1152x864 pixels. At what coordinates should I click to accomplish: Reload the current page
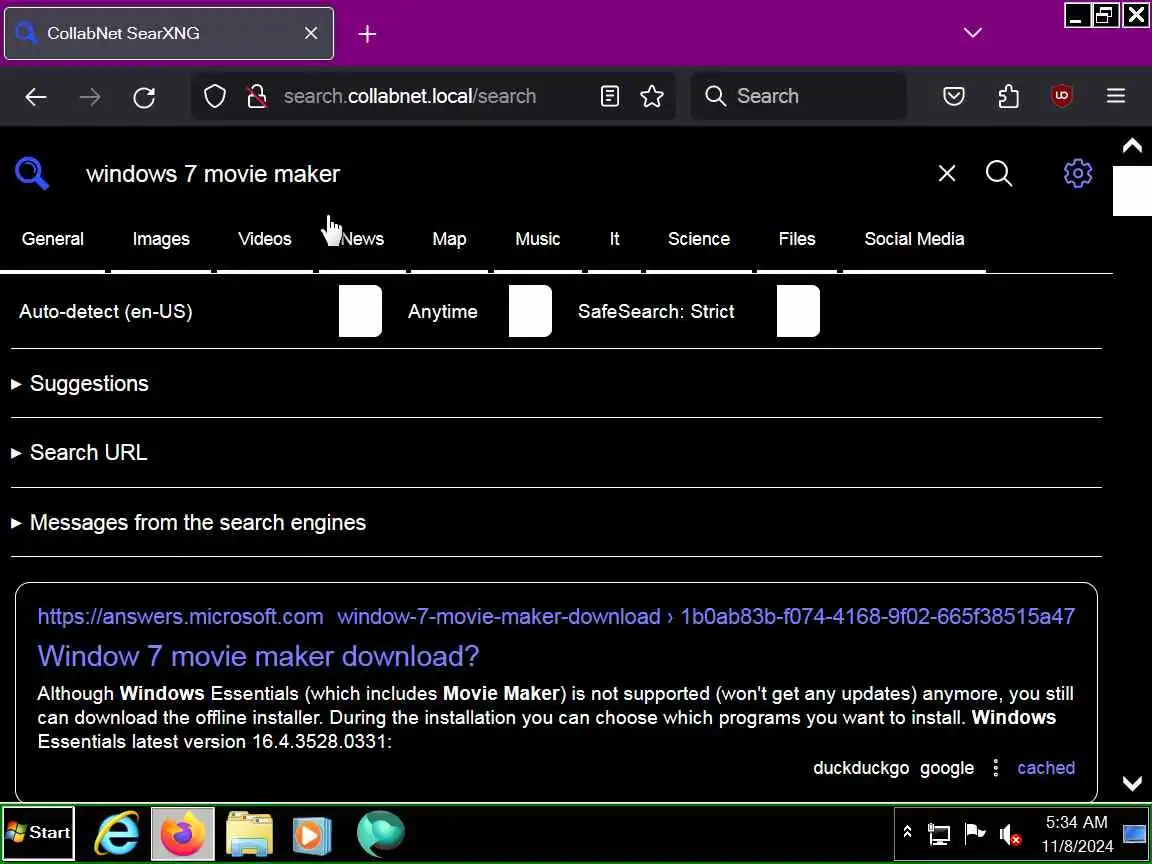[144, 96]
